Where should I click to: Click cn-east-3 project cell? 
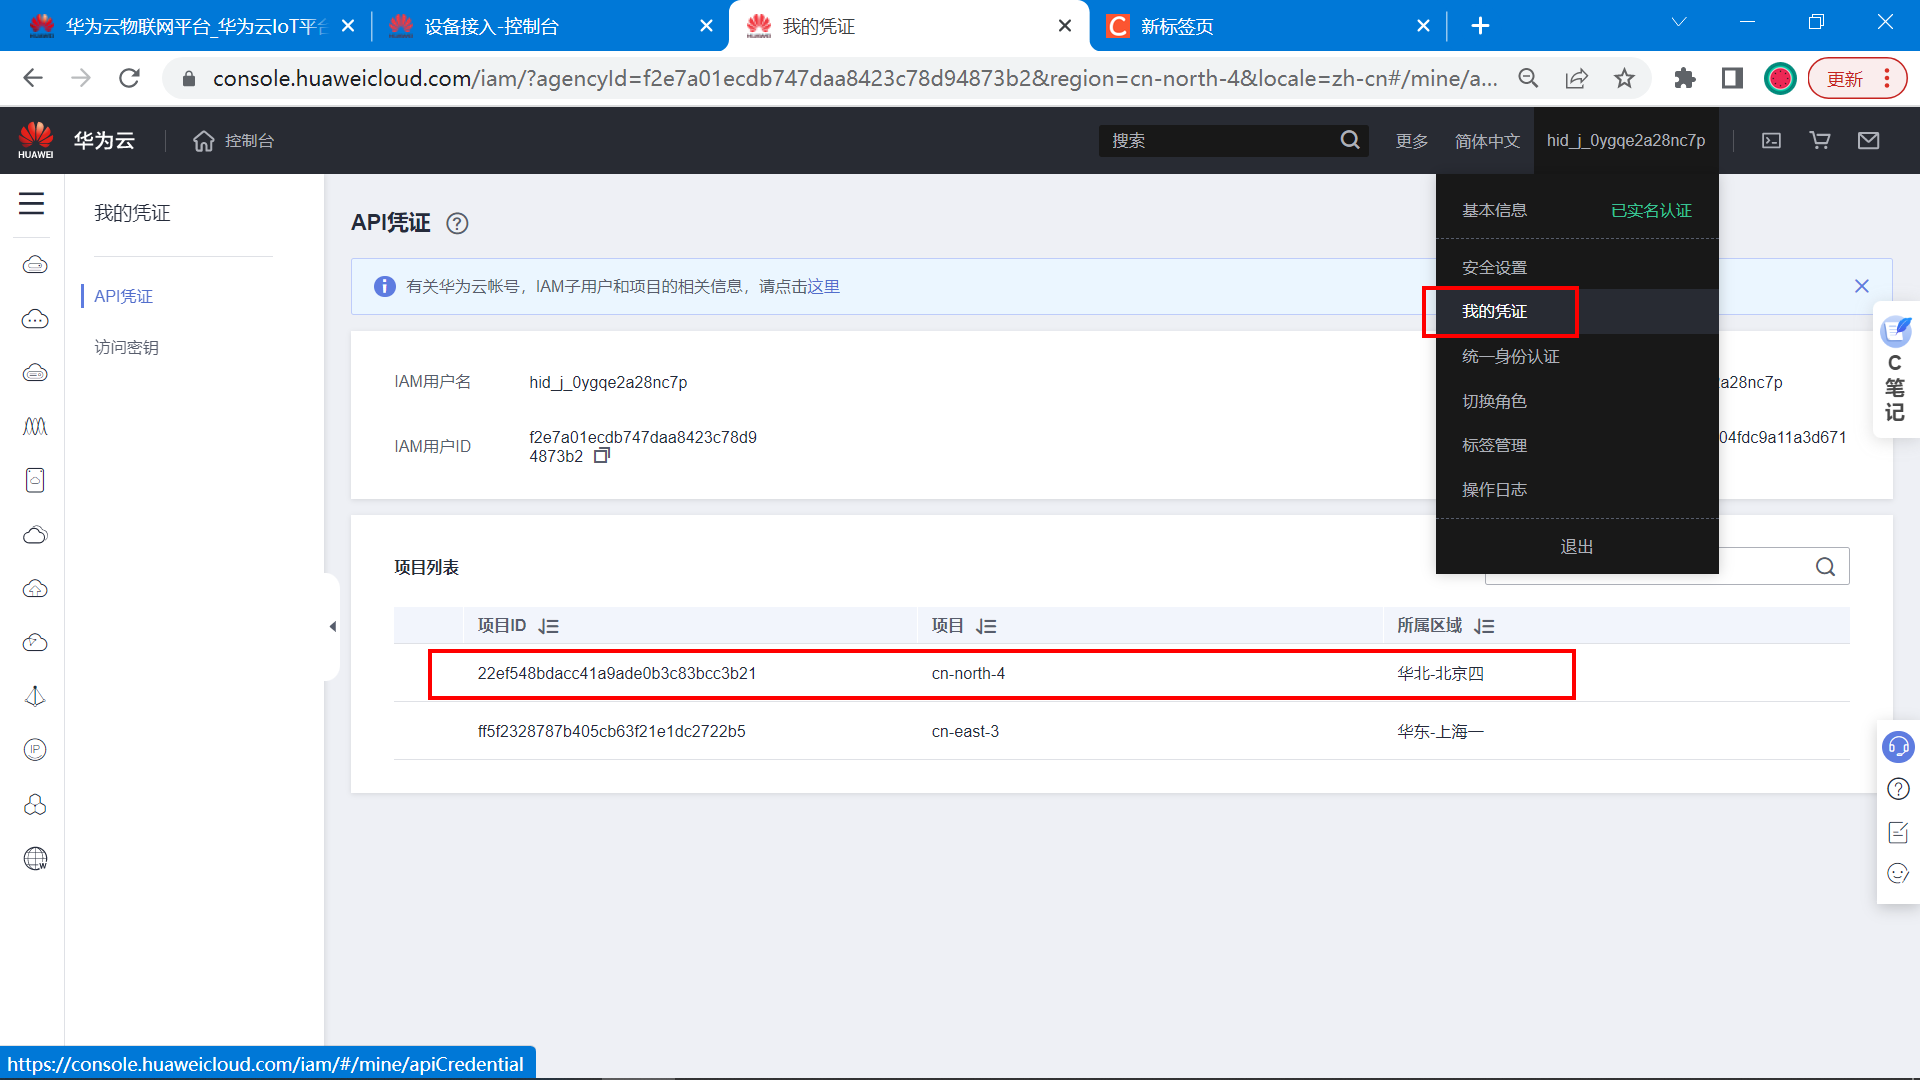tap(965, 731)
